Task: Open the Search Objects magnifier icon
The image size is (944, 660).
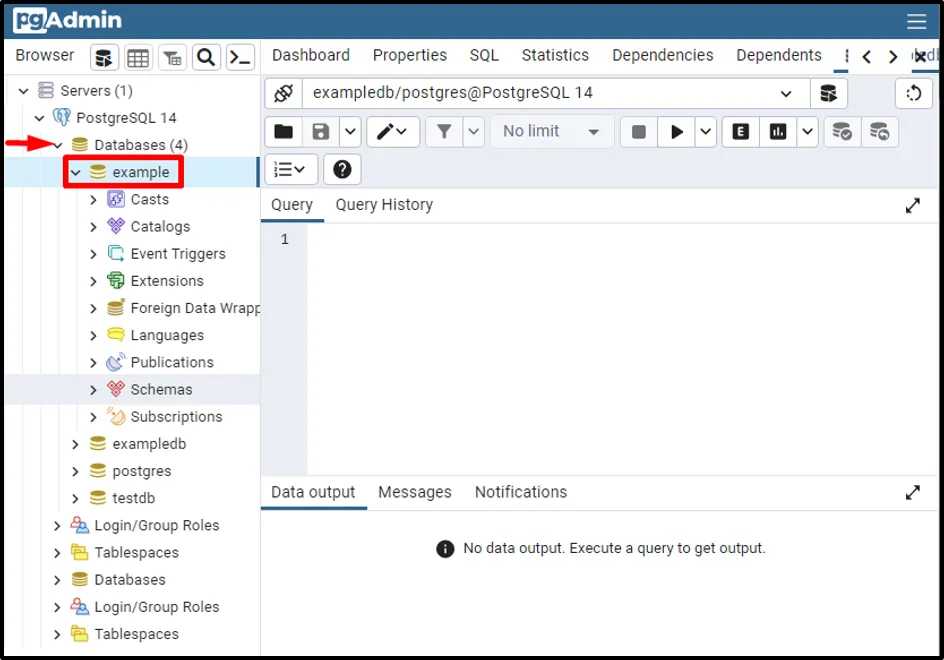Action: pyautogui.click(x=206, y=58)
